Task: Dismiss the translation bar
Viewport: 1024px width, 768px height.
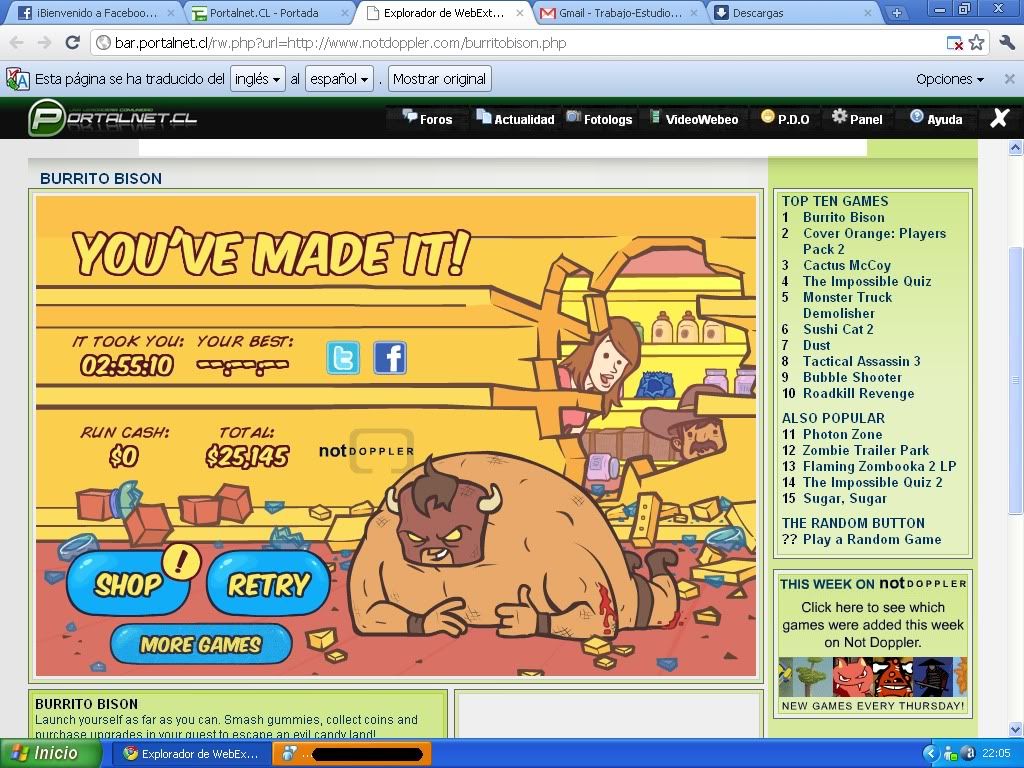Action: pyautogui.click(x=1009, y=79)
